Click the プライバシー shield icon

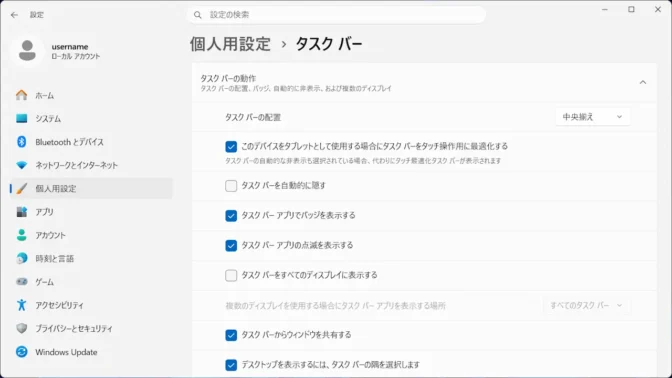click(x=21, y=328)
